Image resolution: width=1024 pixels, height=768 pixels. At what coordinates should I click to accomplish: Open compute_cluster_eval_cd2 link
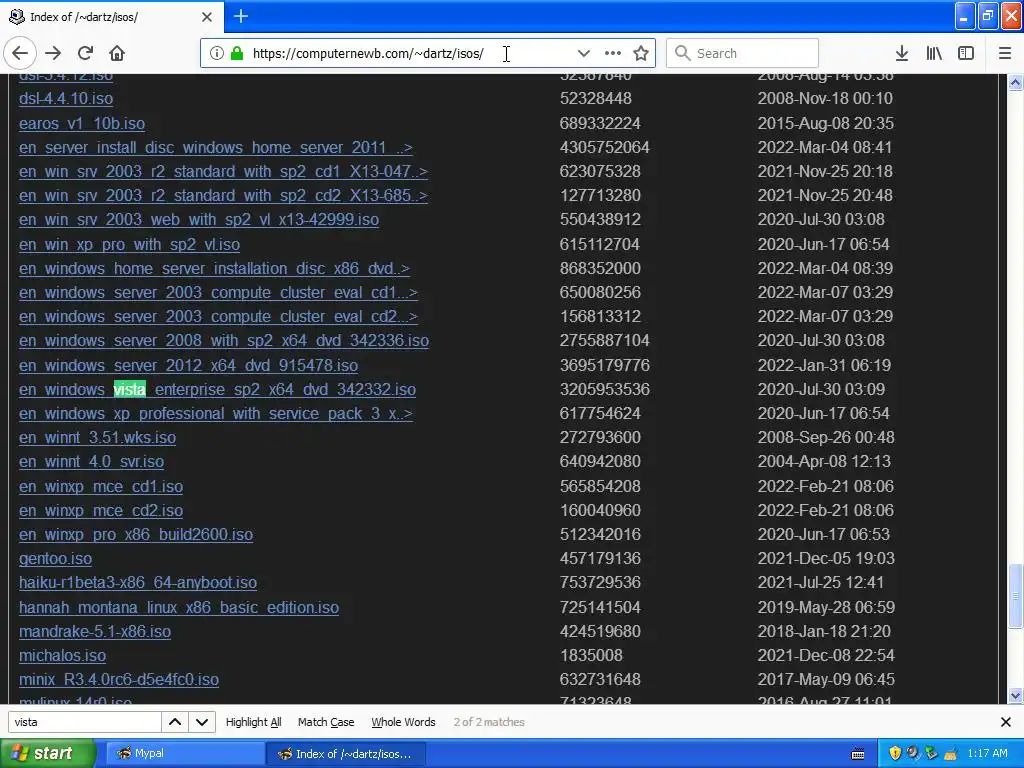(x=218, y=317)
